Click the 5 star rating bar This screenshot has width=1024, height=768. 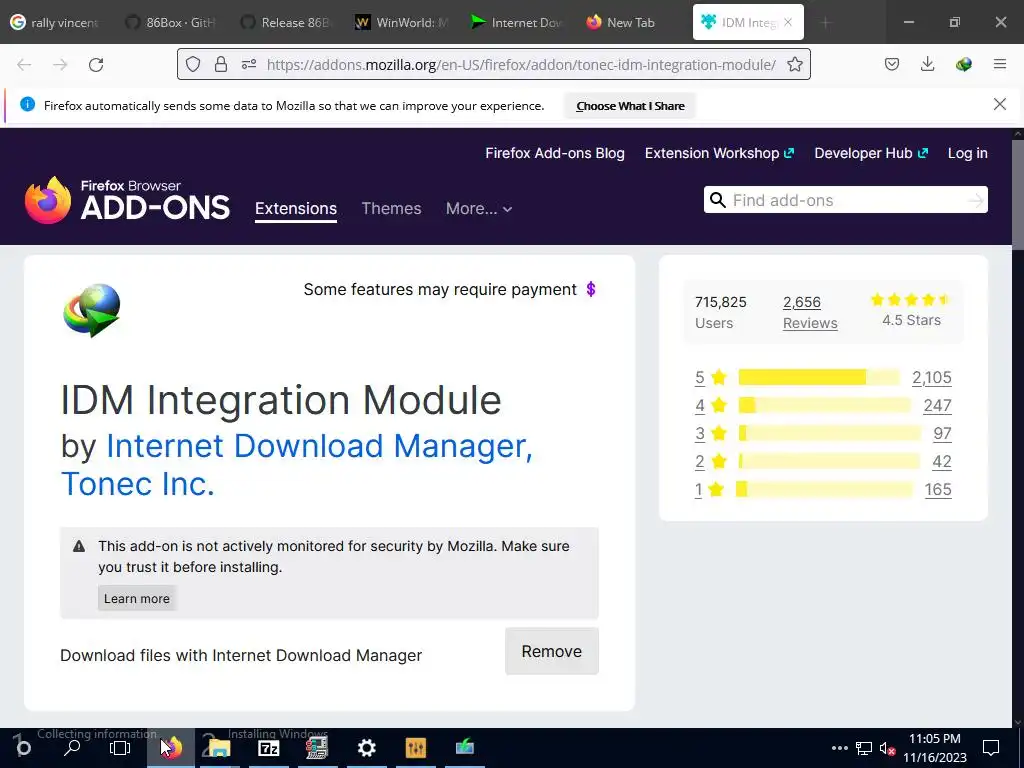pos(818,377)
